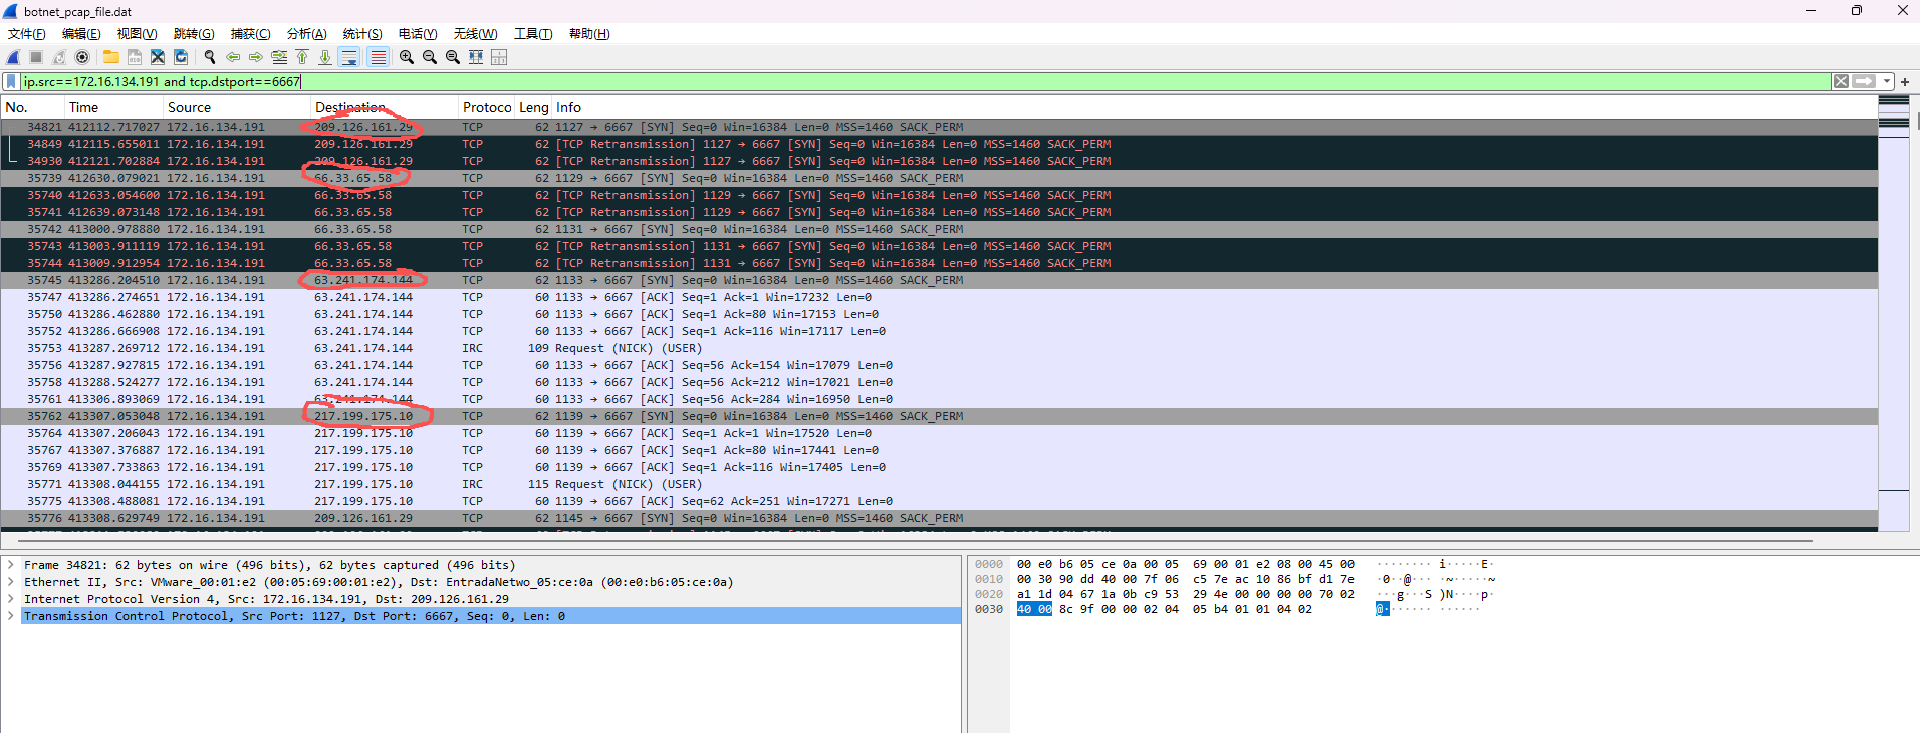Select packet 35771 IRC Request row
Image resolution: width=1920 pixels, height=733 pixels.
[x=939, y=484]
